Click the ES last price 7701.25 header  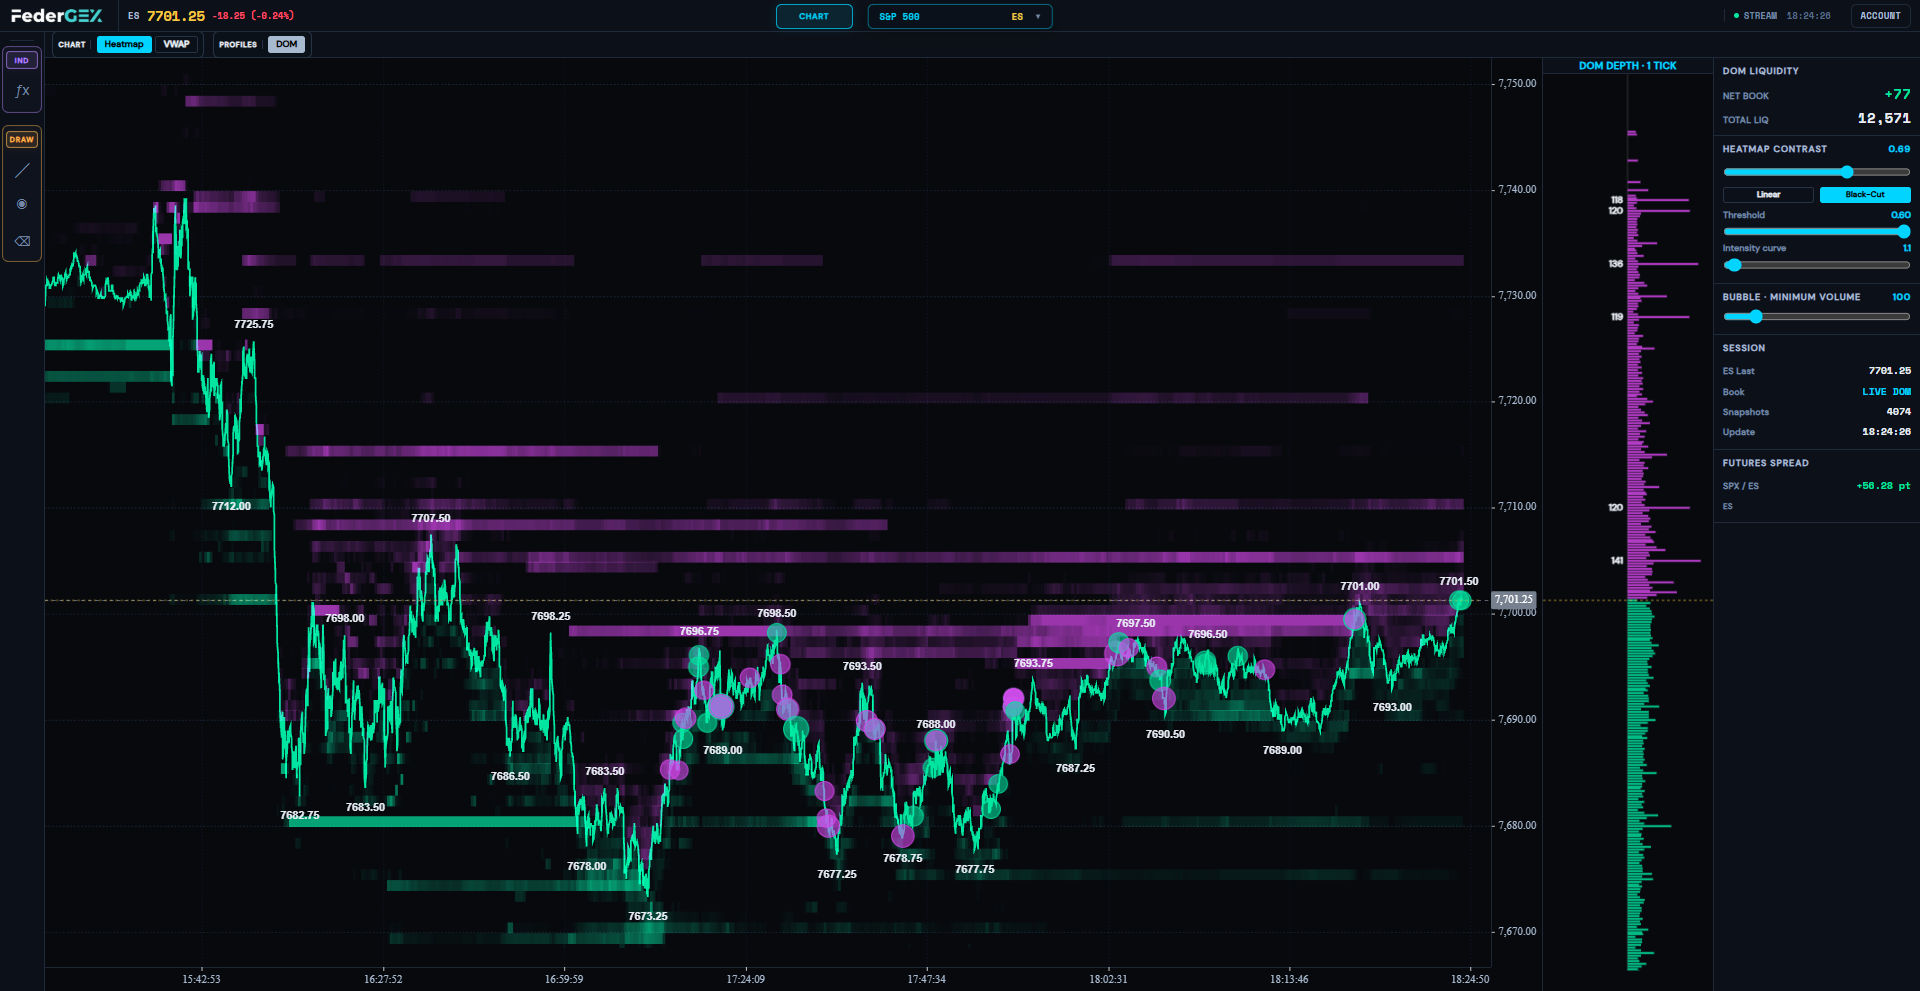pyautogui.click(x=176, y=16)
